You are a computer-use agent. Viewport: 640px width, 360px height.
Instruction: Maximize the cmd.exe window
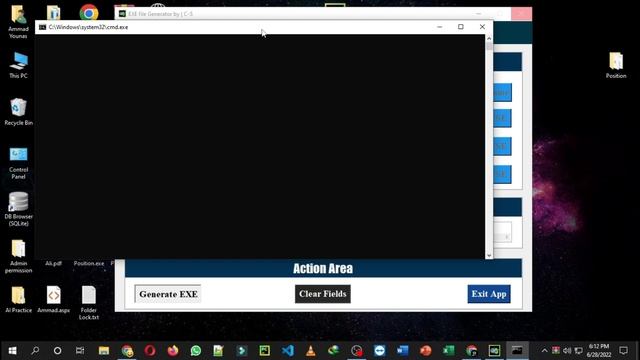click(461, 27)
